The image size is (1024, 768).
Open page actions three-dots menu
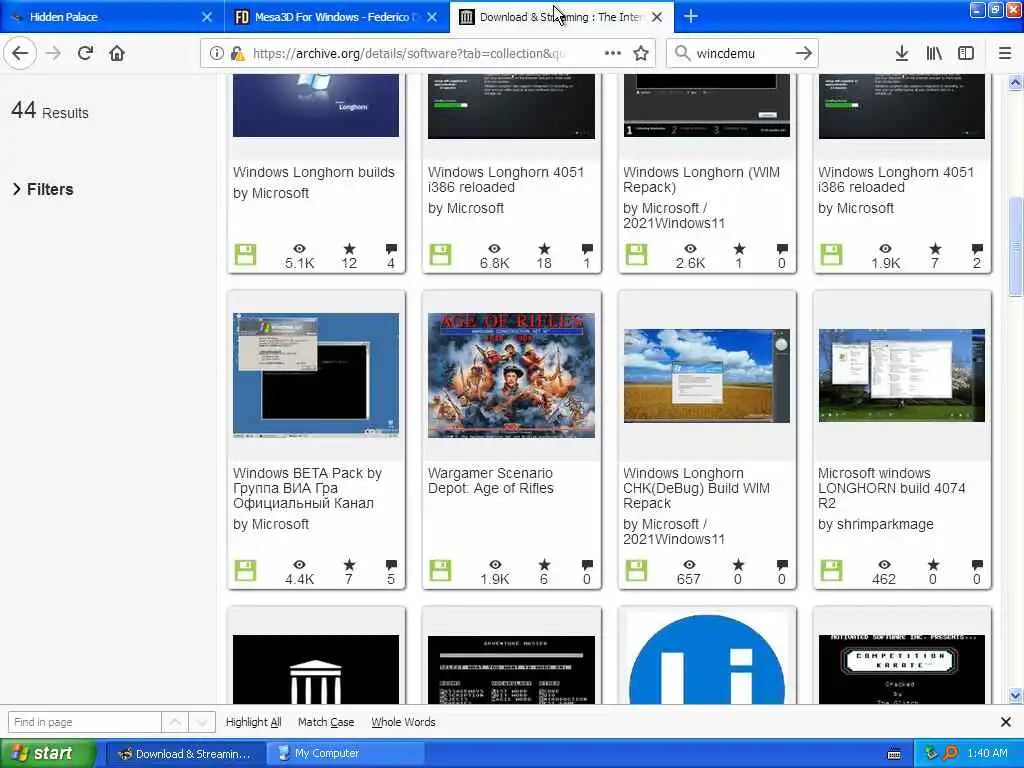pyautogui.click(x=613, y=54)
